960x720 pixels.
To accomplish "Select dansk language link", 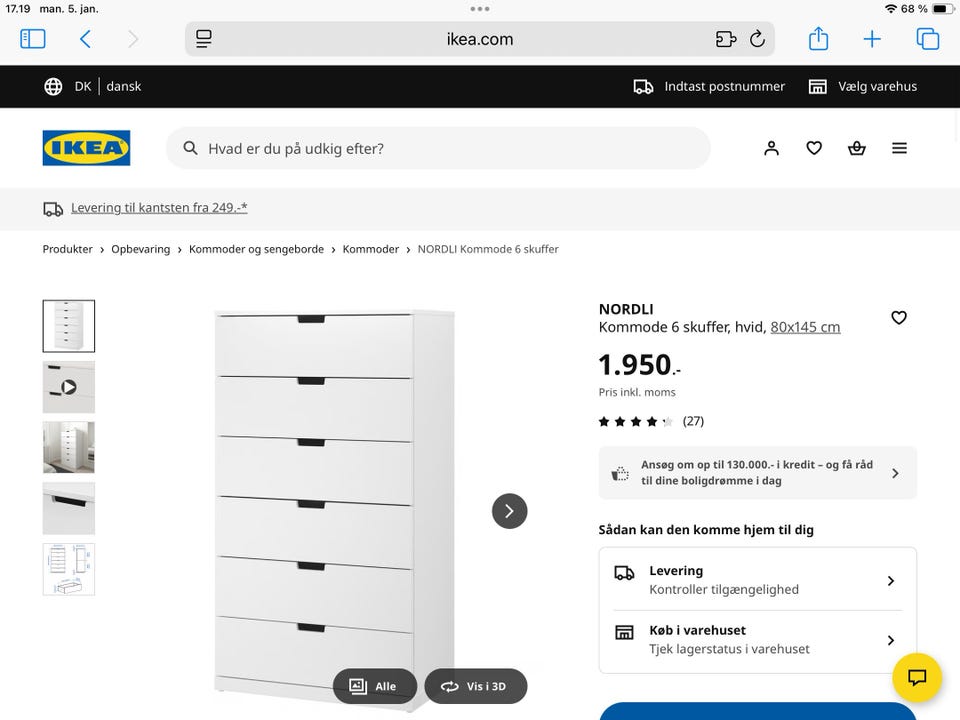I will 124,86.
